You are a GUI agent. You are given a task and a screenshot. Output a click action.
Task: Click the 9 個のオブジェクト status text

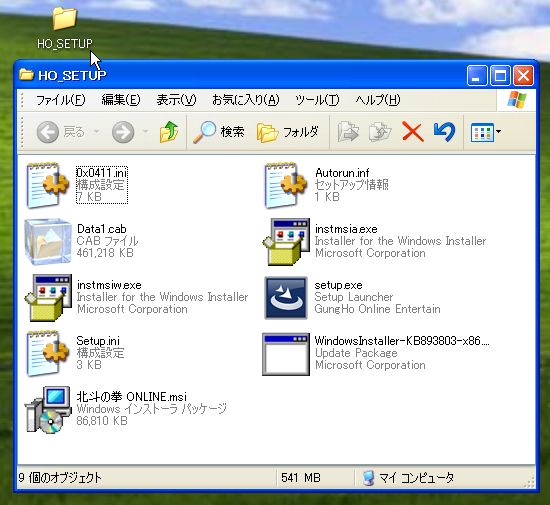pos(60,478)
